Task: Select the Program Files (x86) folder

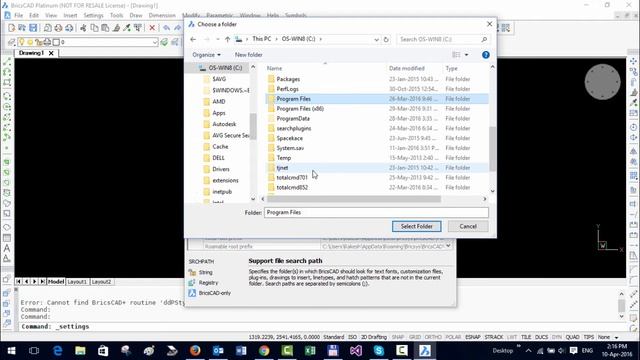Action: [x=300, y=109]
